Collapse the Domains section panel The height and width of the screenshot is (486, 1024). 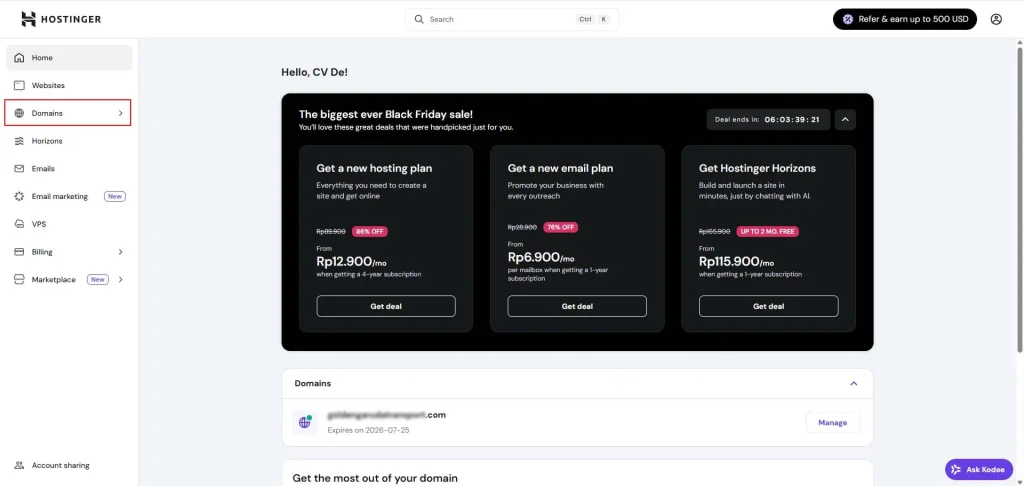(853, 383)
